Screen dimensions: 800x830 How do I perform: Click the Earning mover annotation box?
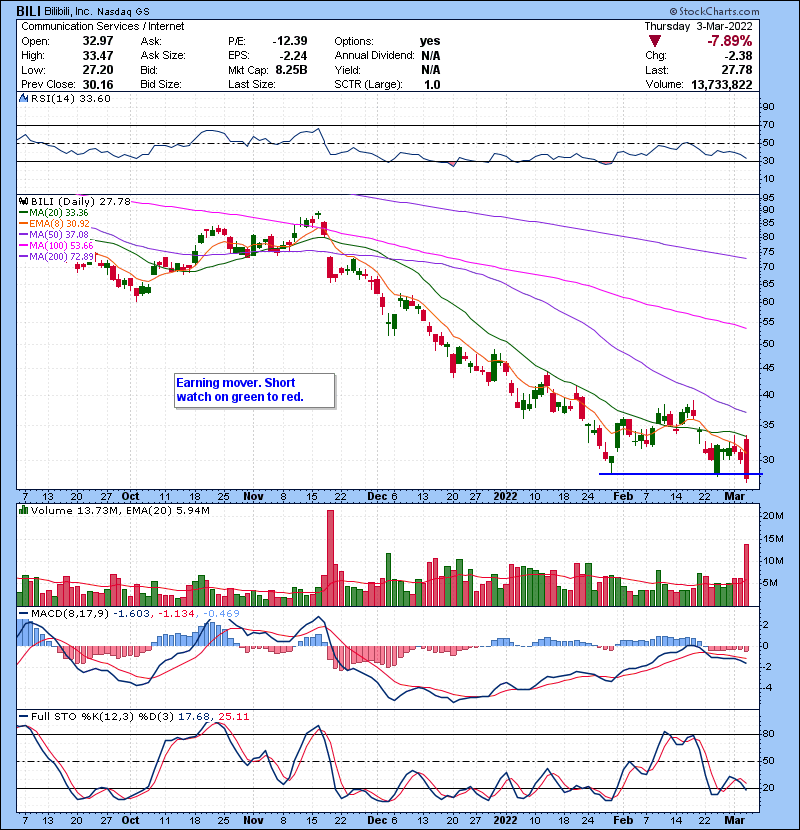click(255, 390)
